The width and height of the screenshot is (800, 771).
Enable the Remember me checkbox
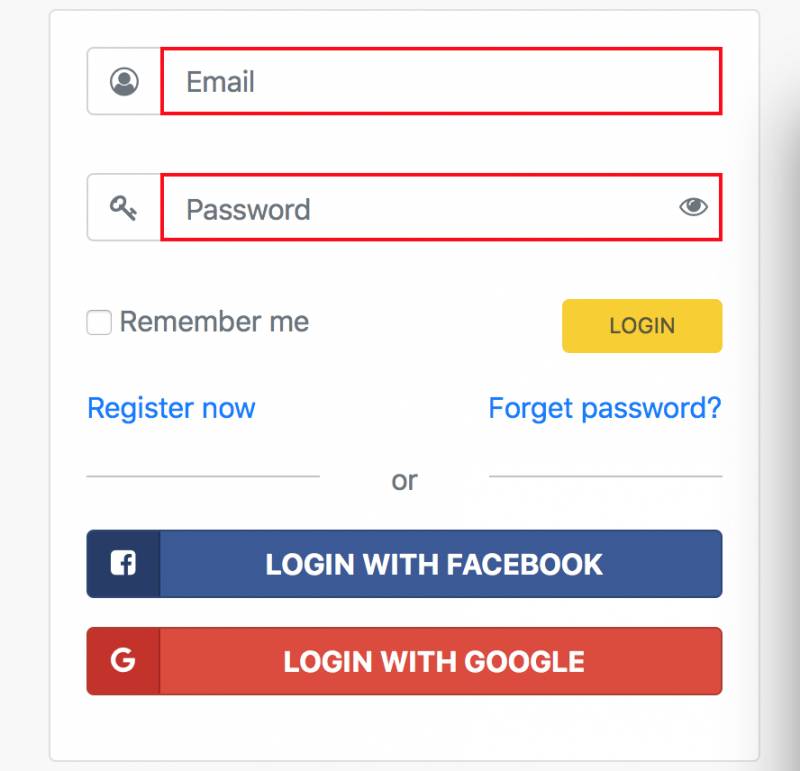point(99,323)
